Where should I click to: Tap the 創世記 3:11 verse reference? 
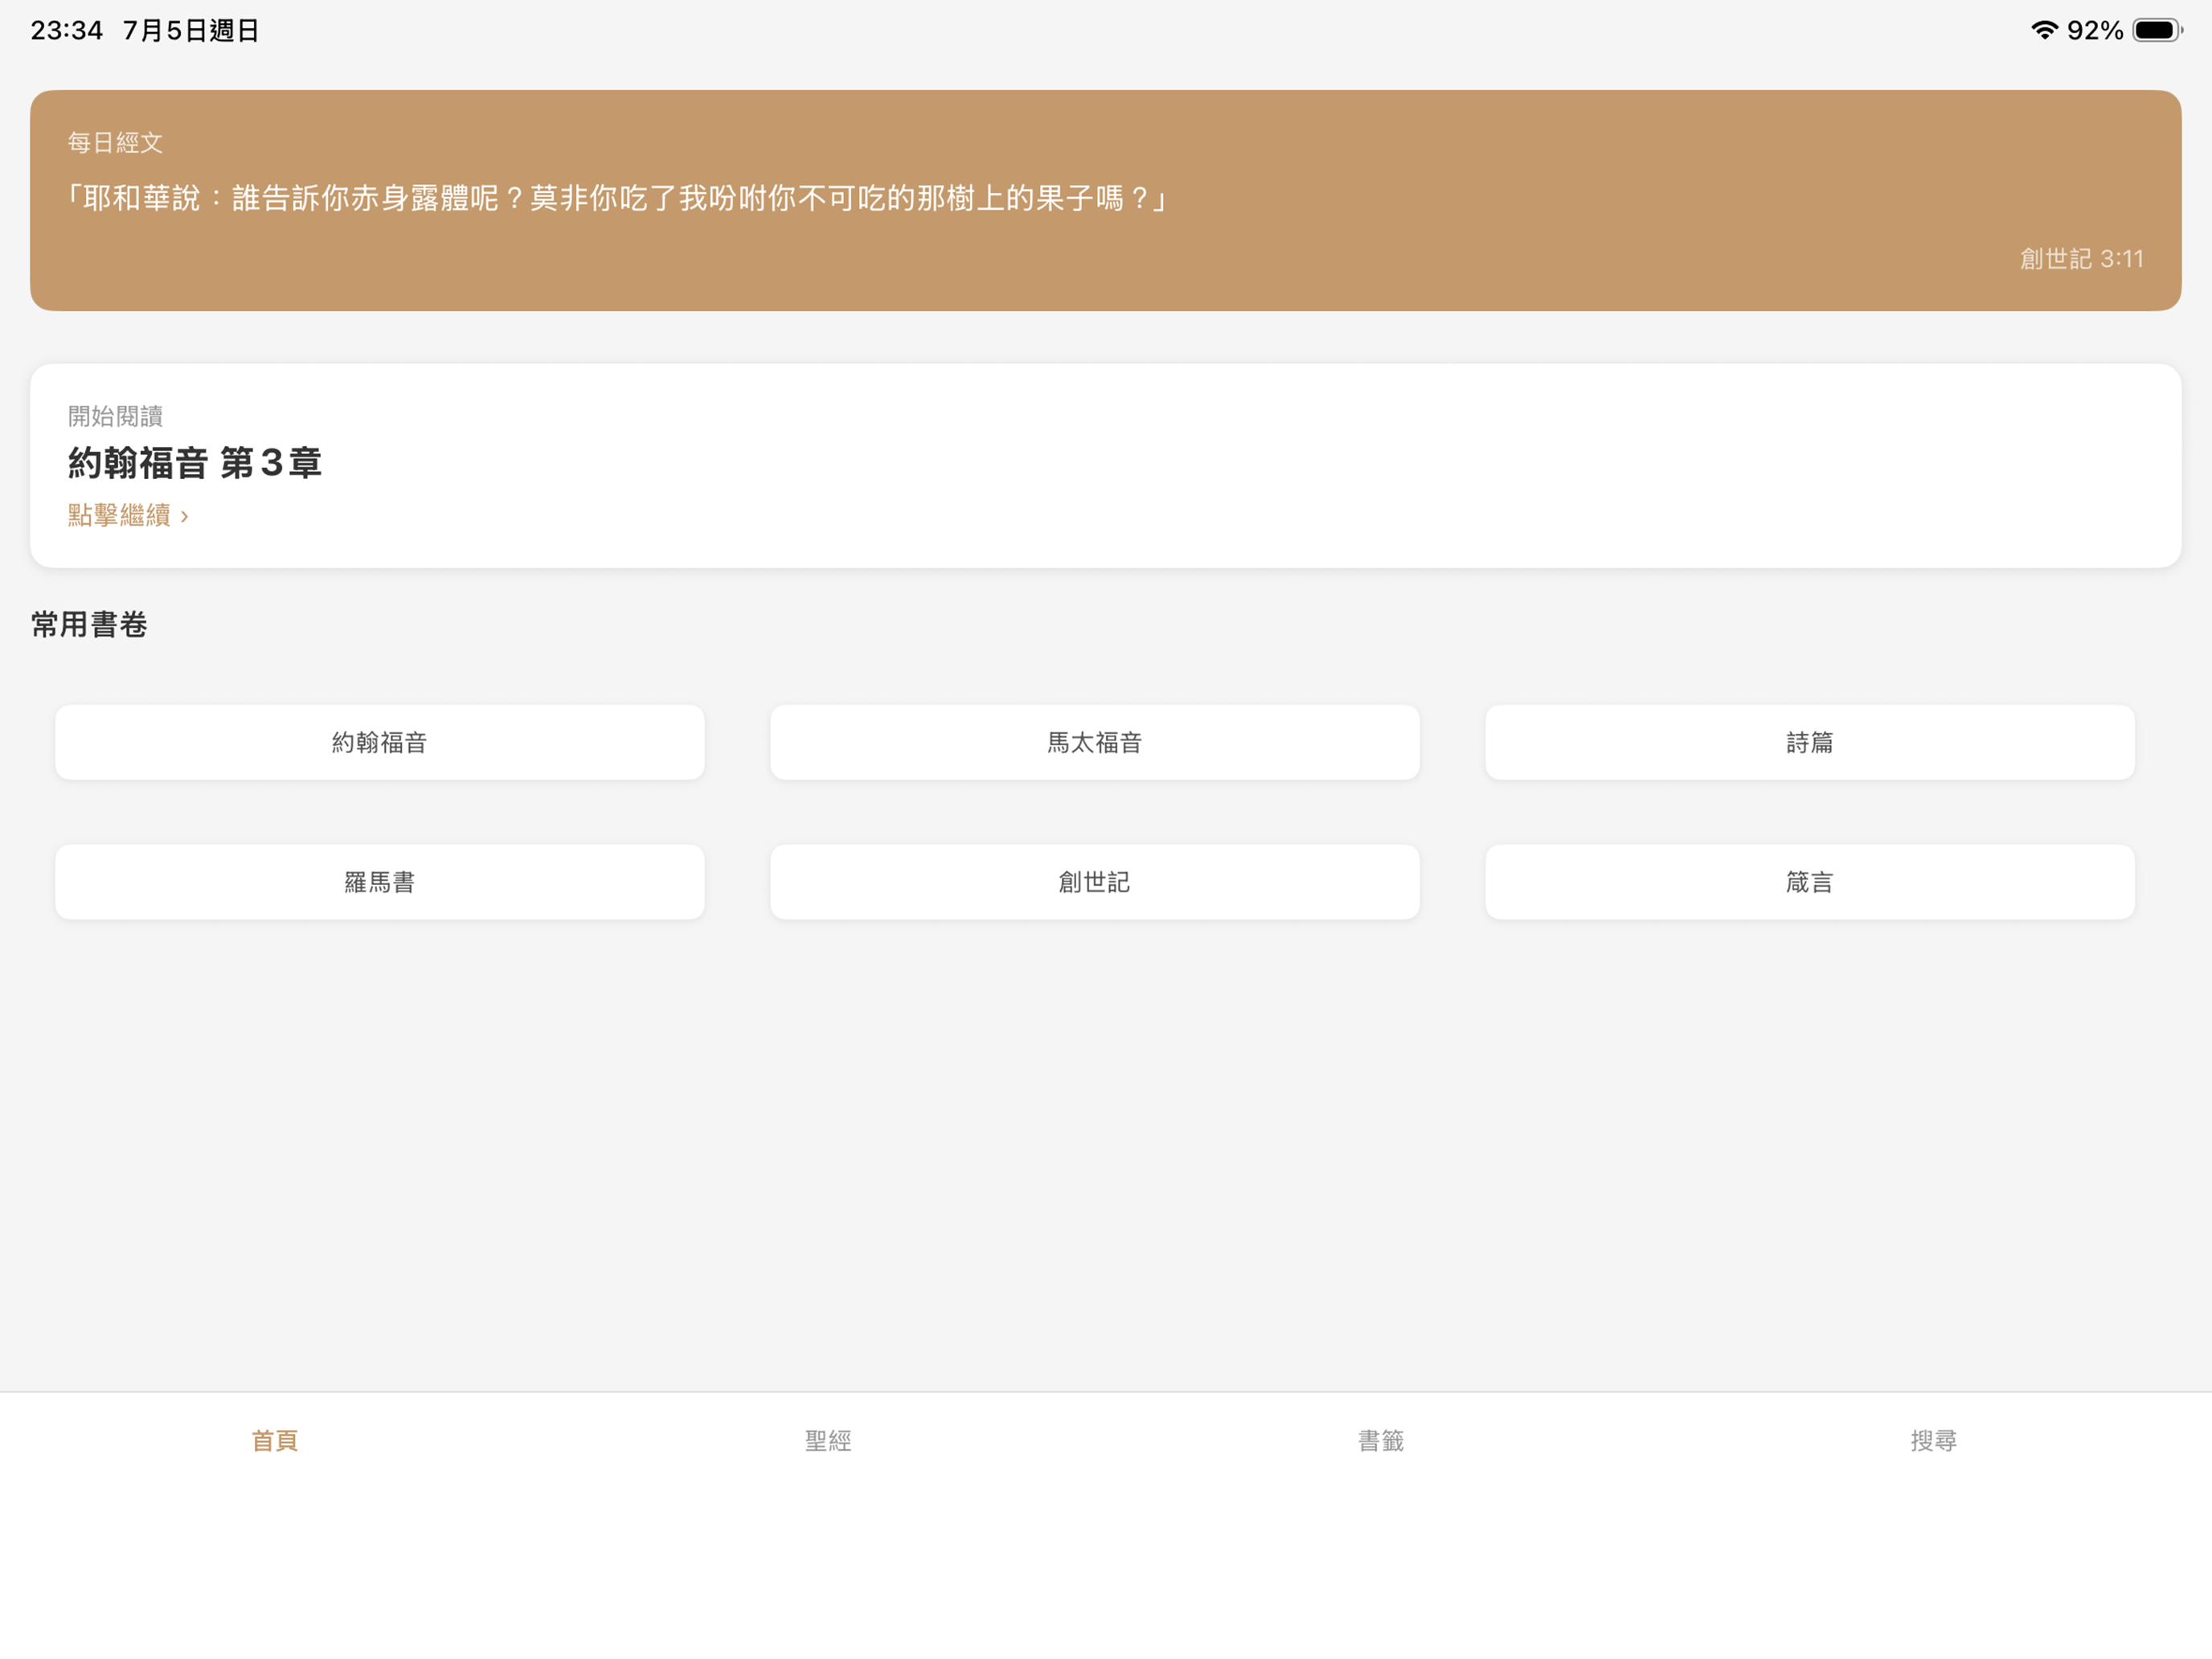[x=2081, y=259]
